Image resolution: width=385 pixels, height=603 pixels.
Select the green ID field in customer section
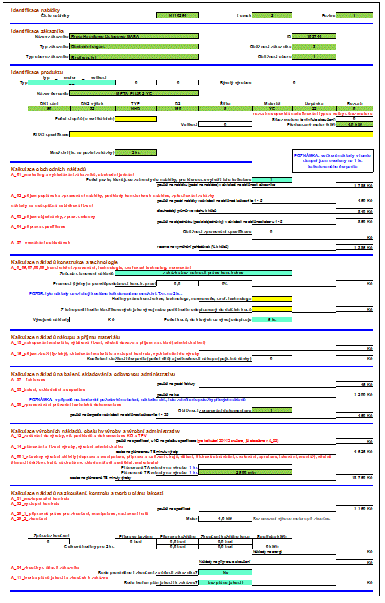click(314, 36)
